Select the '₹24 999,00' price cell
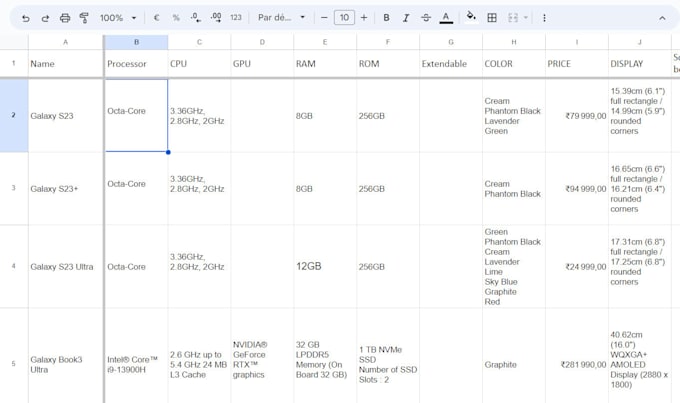This screenshot has width=680, height=403. 577,266
